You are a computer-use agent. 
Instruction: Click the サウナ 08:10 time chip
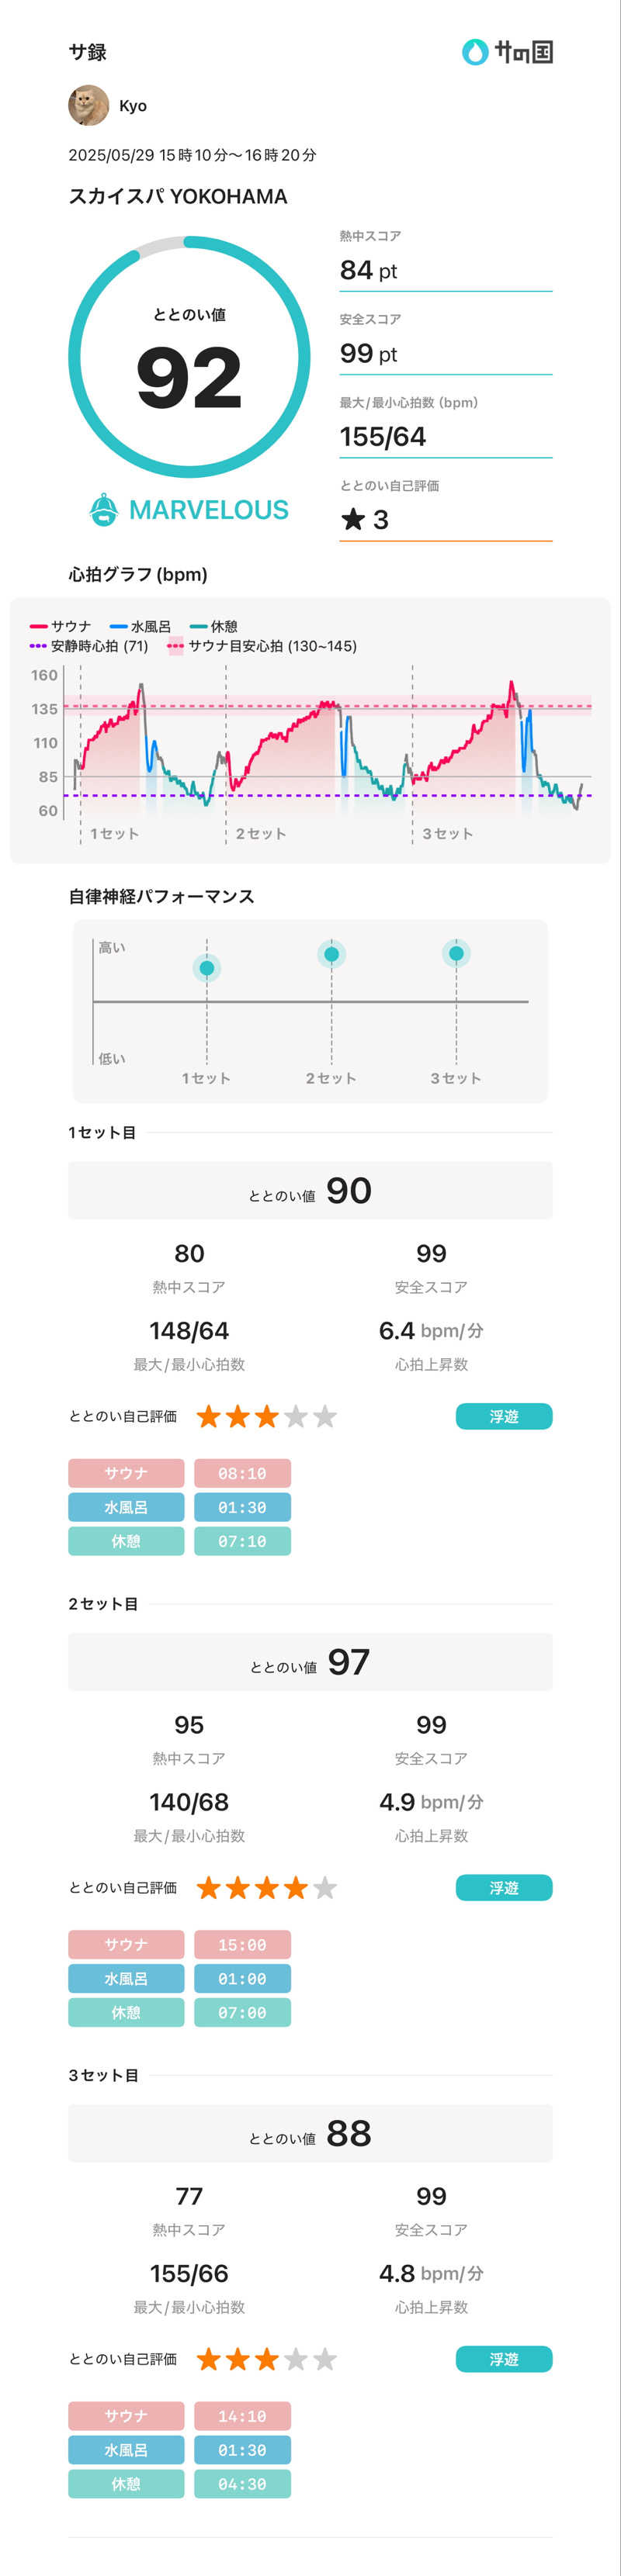pyautogui.click(x=242, y=1473)
